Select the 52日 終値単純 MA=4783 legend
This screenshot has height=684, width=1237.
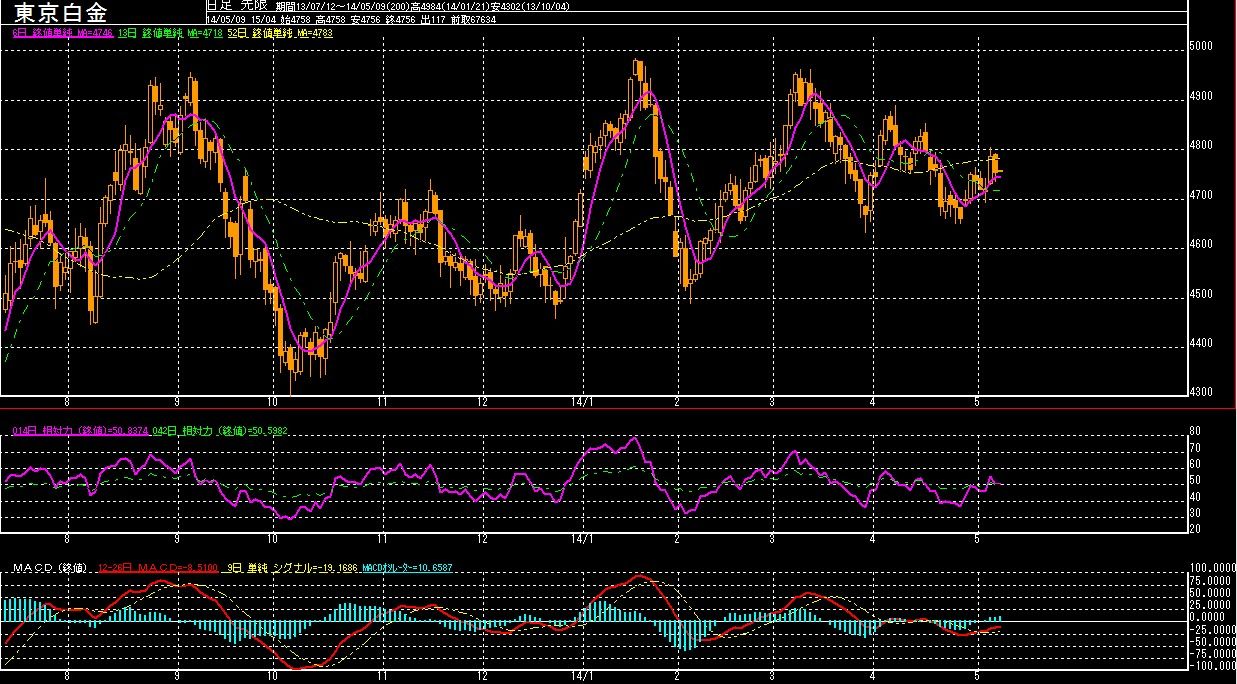(280, 33)
